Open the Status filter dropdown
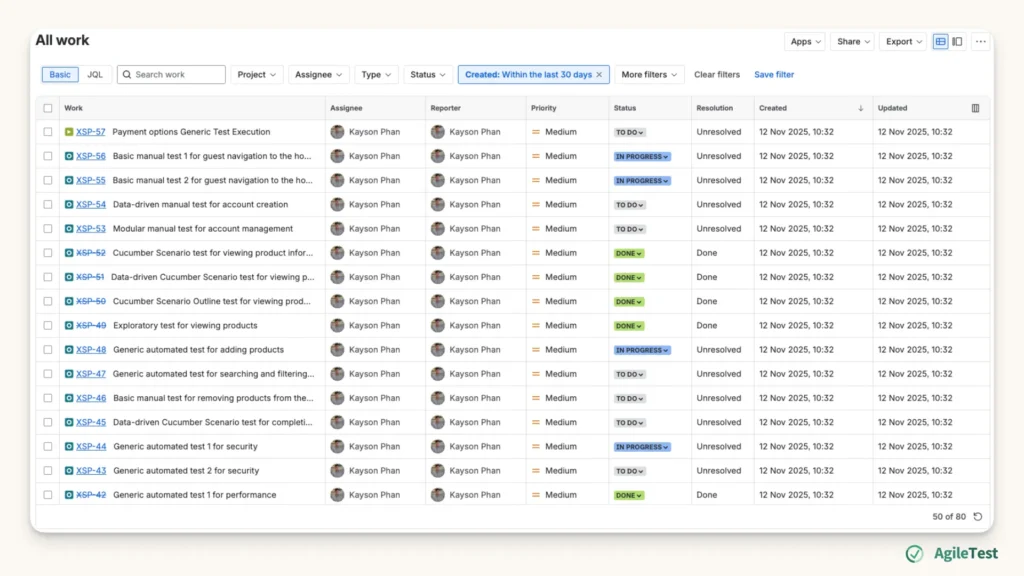 [428, 75]
